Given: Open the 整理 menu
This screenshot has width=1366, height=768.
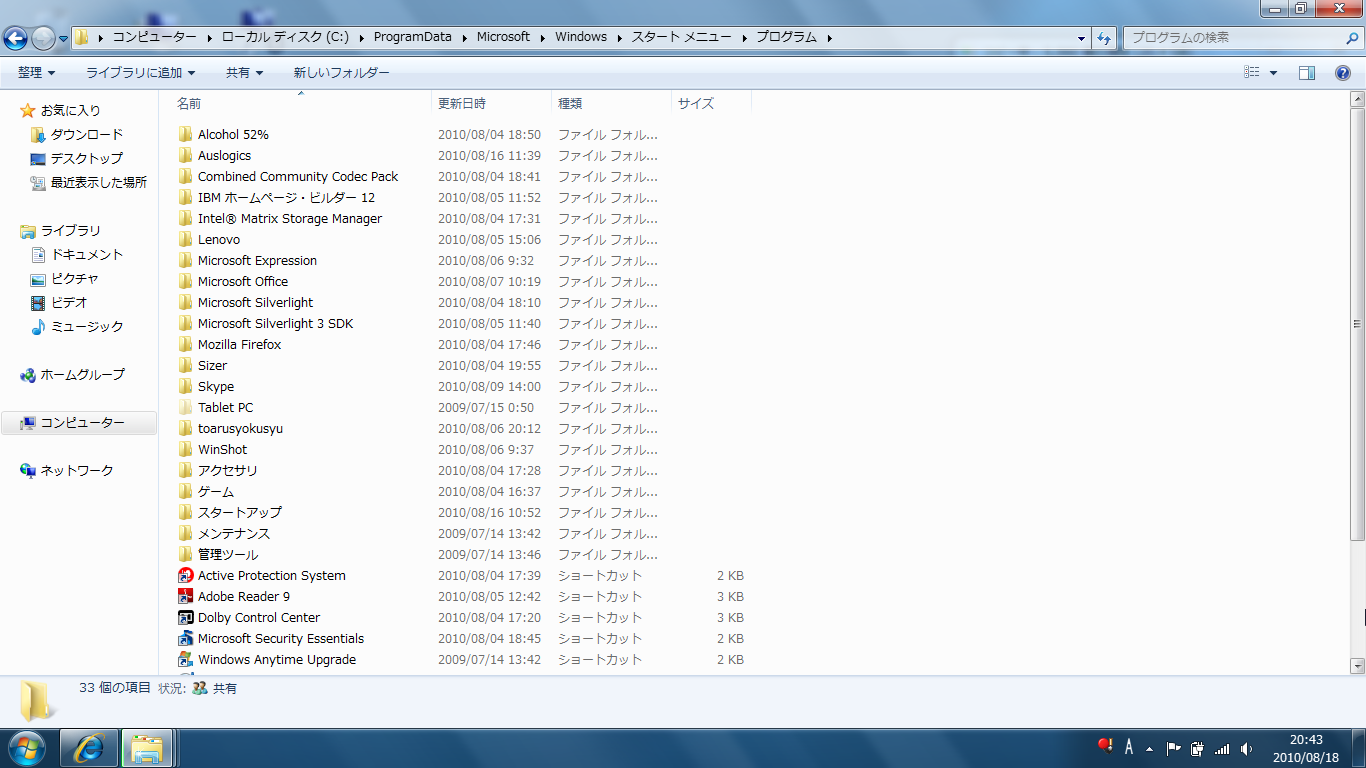Looking at the screenshot, I should (36, 73).
